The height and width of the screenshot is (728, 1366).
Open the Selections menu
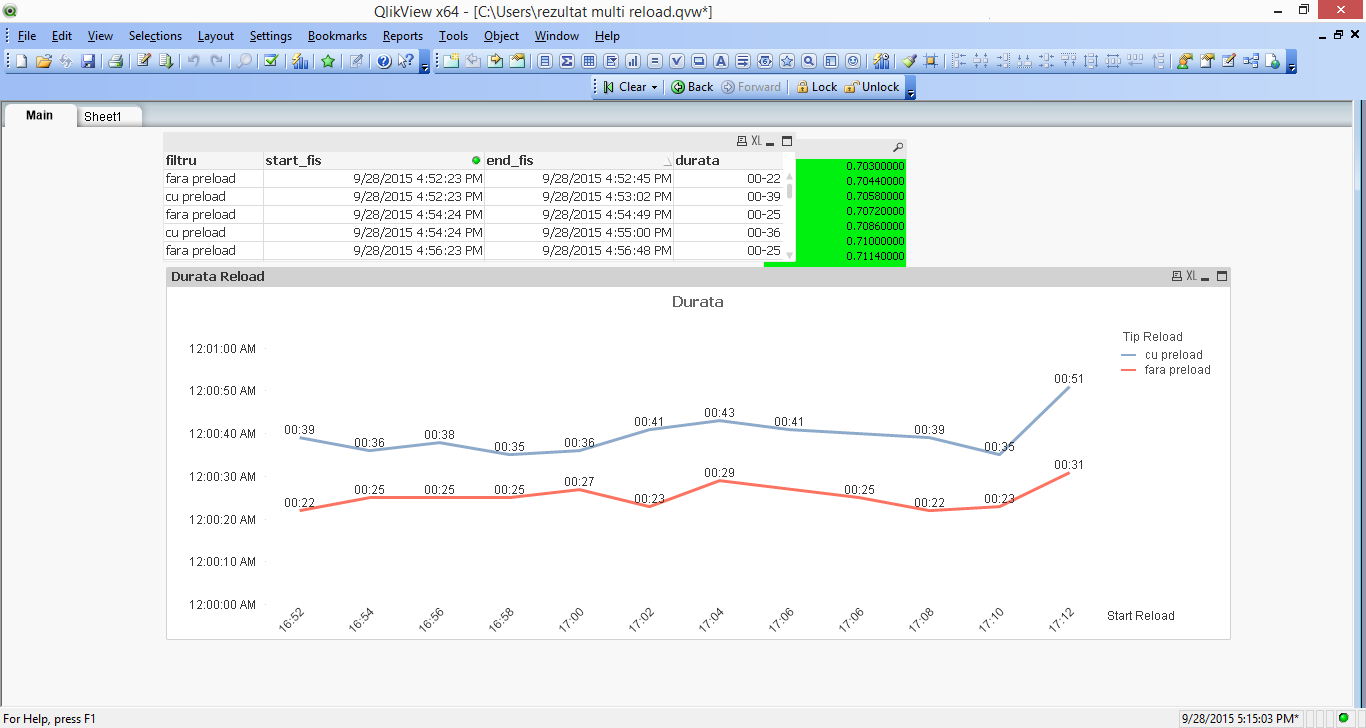155,36
